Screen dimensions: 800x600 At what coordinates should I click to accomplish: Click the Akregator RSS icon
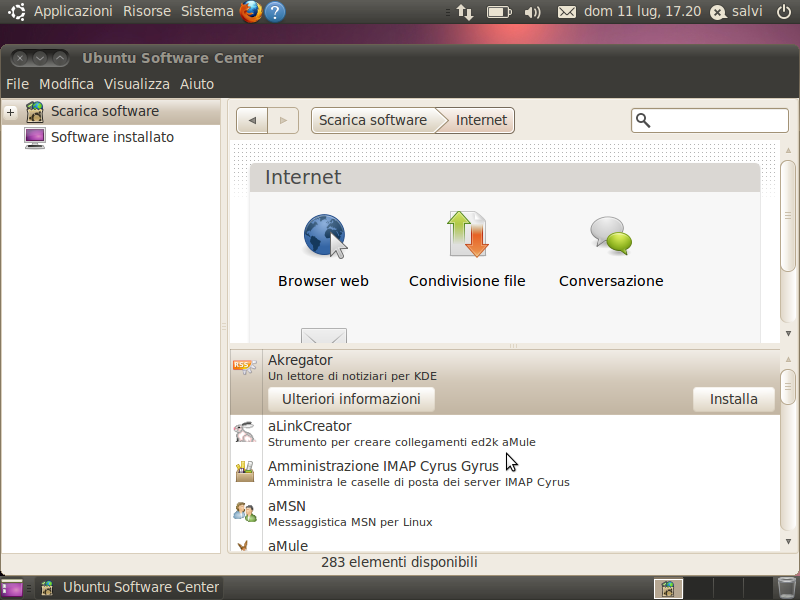pyautogui.click(x=245, y=366)
